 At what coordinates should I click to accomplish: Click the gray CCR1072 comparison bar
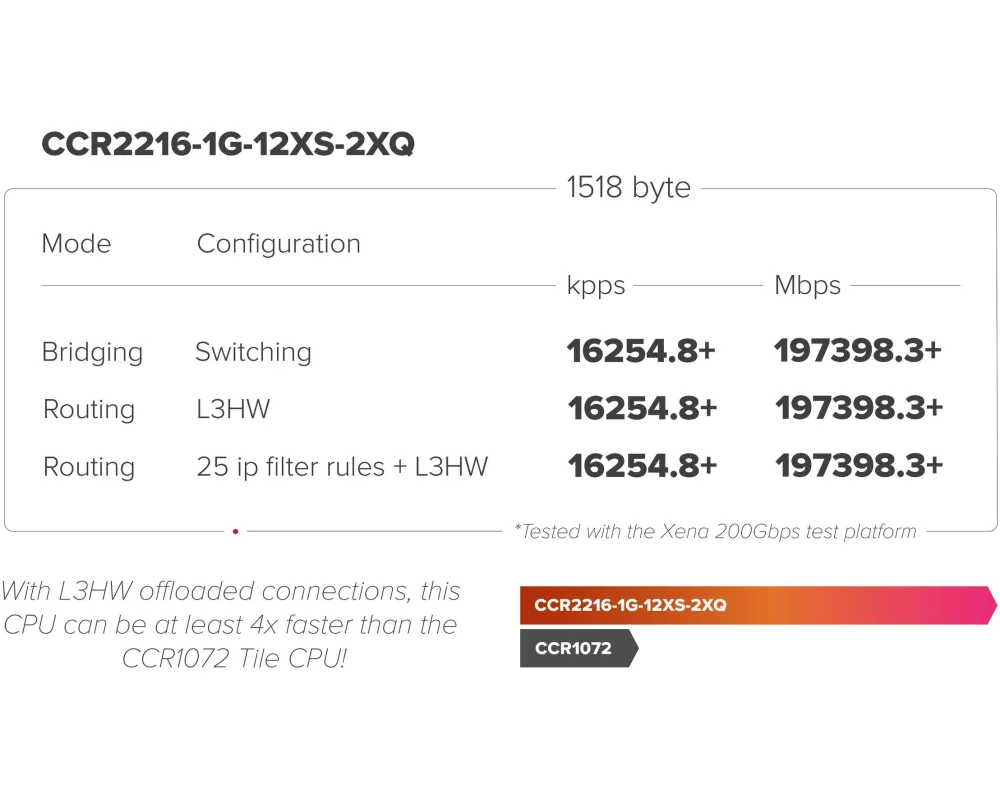coord(578,648)
